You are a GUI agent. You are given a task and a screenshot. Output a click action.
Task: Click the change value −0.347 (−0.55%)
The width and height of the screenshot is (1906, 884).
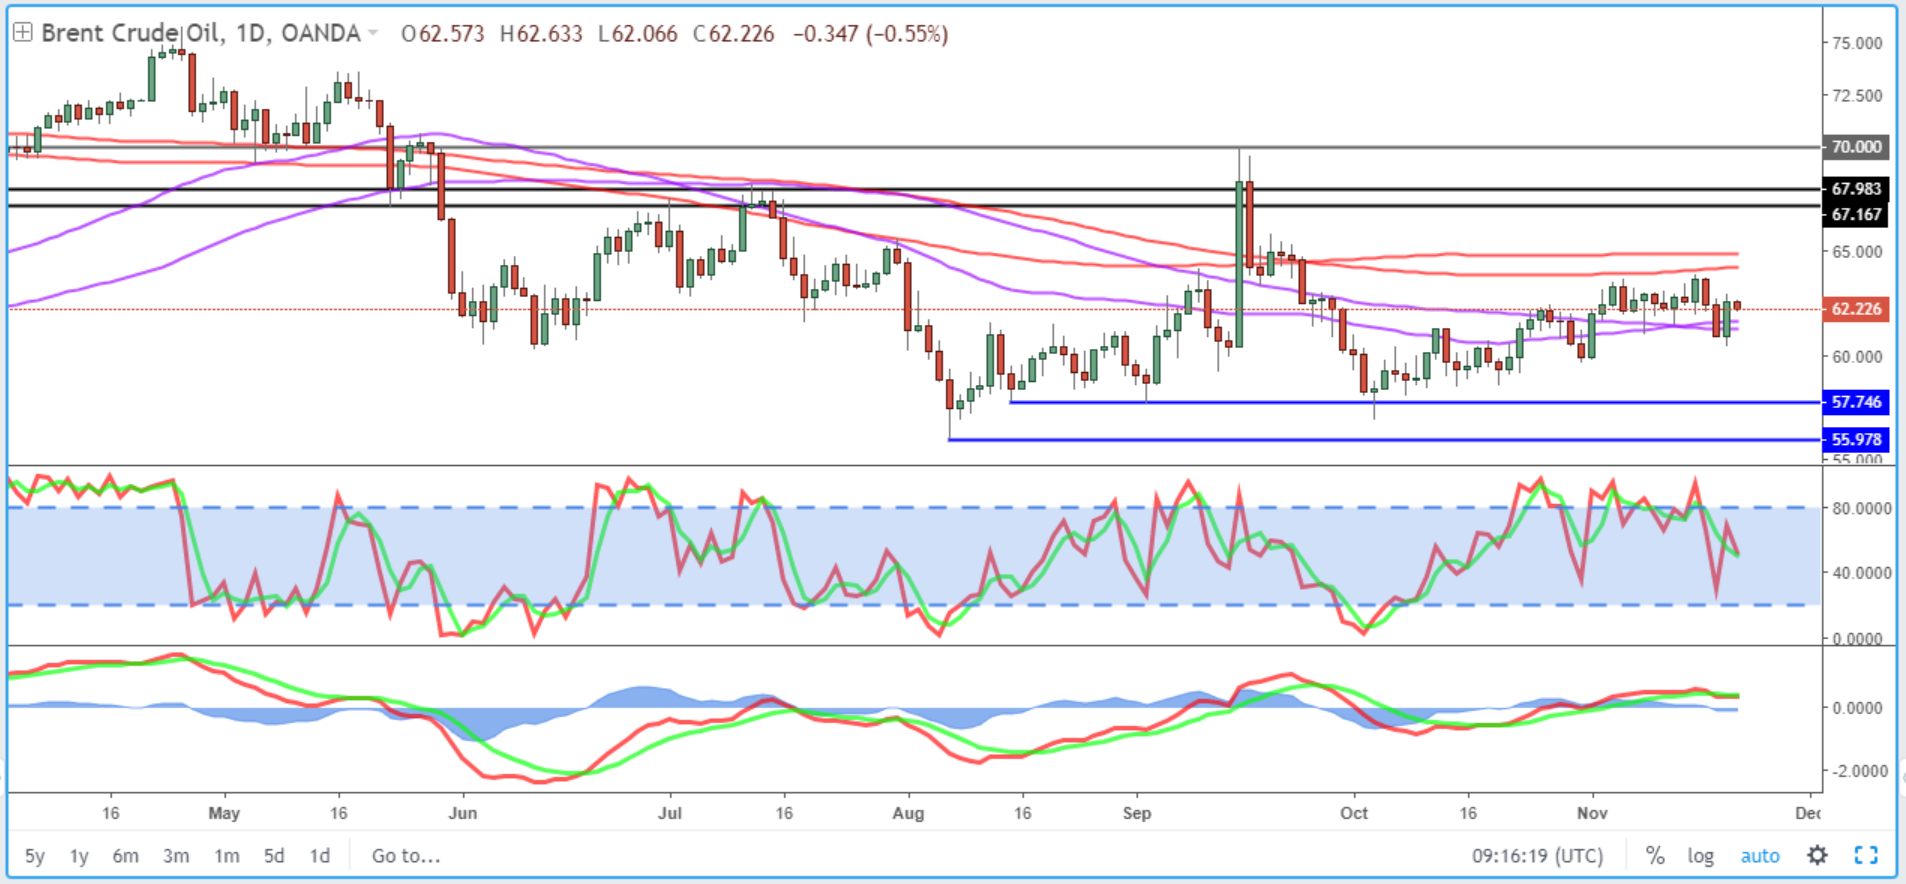coord(870,34)
